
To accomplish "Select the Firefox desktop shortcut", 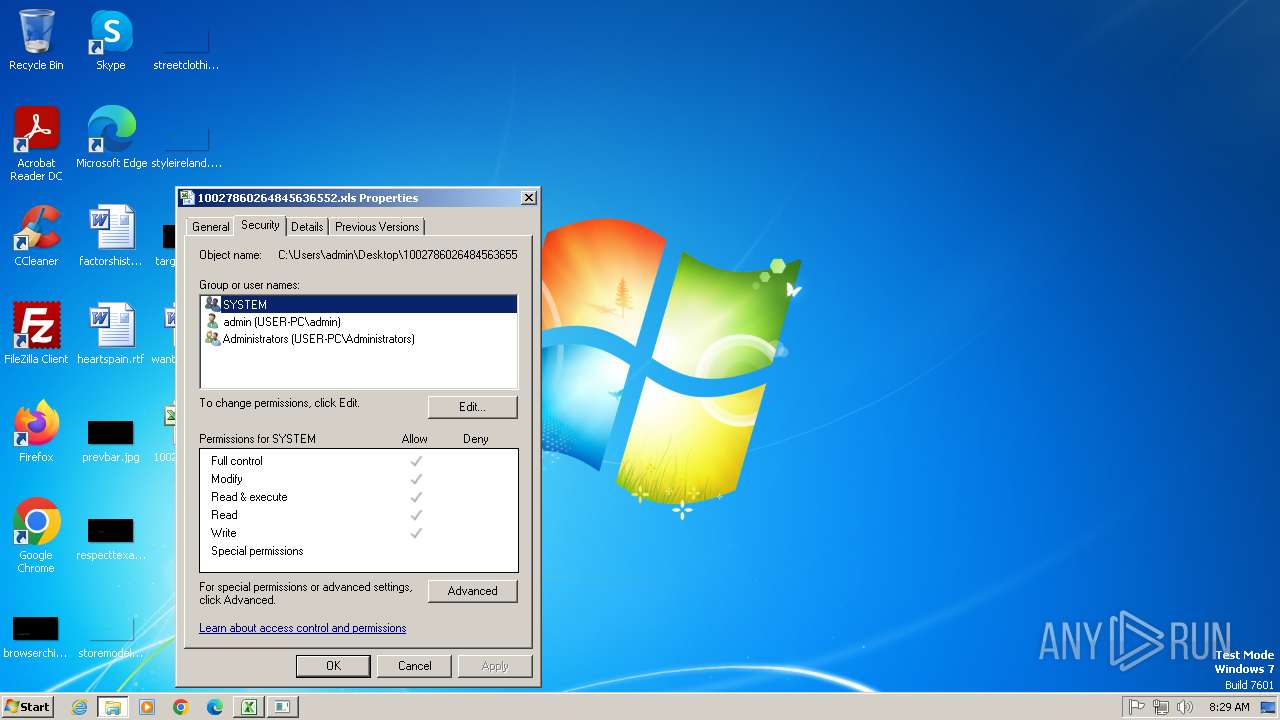I will click(36, 432).
